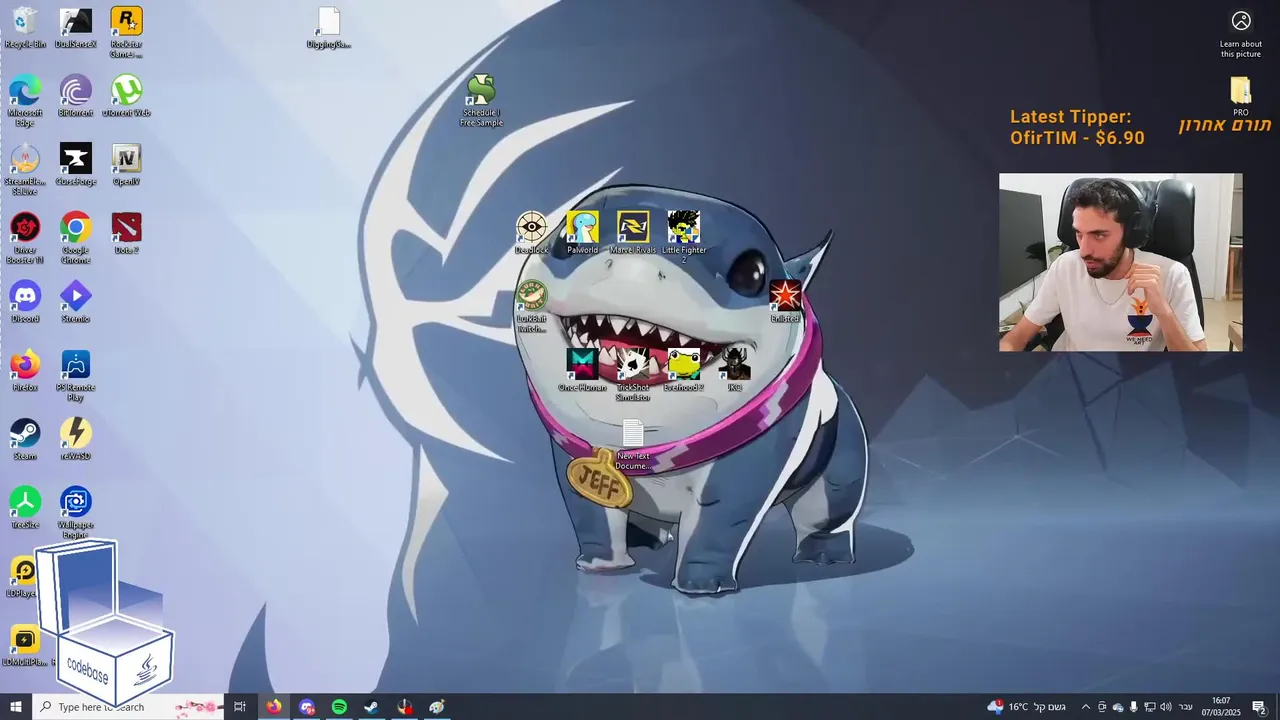
Task: Select the StreamElements SE.Live icon
Action: (25, 170)
